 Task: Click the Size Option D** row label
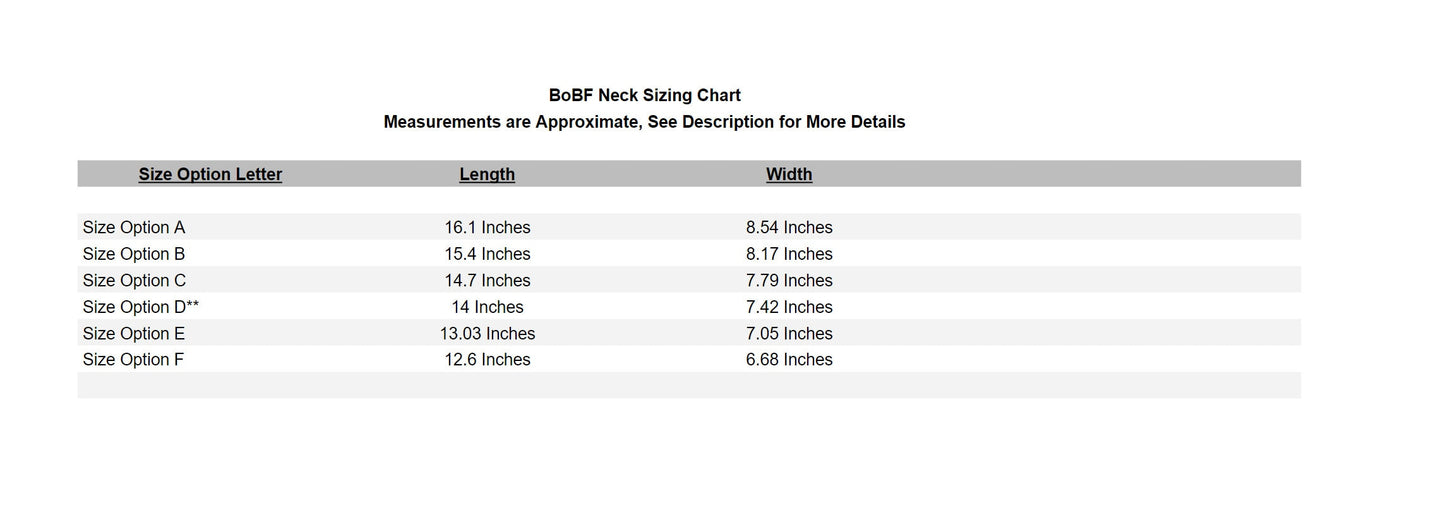point(141,307)
